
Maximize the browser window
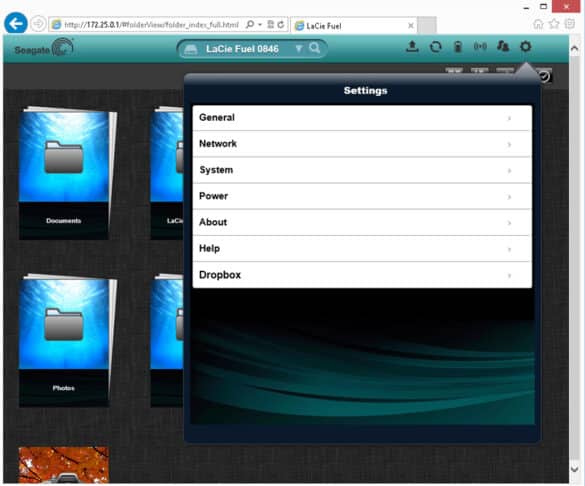(x=544, y=6)
